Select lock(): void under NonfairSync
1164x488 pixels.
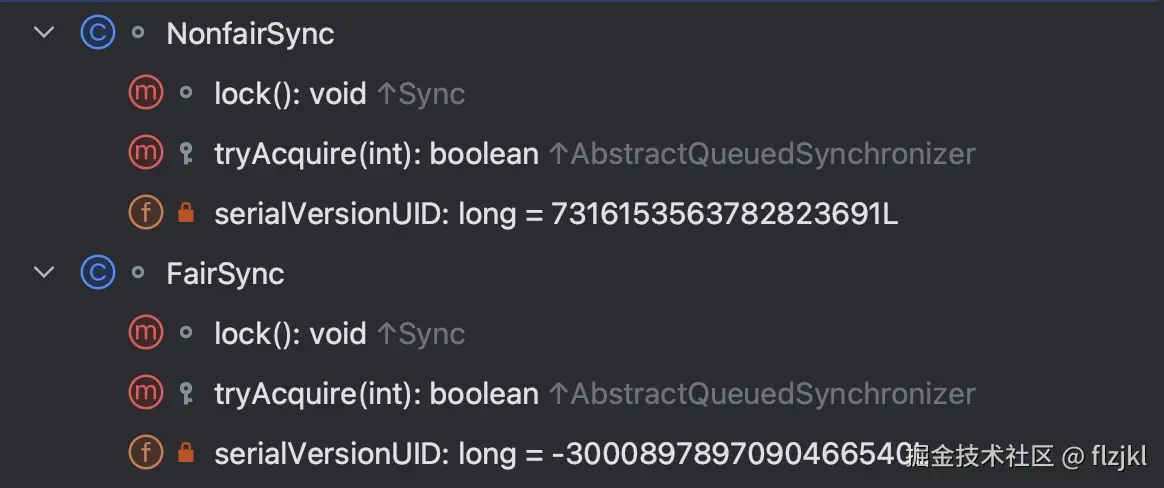(290, 94)
